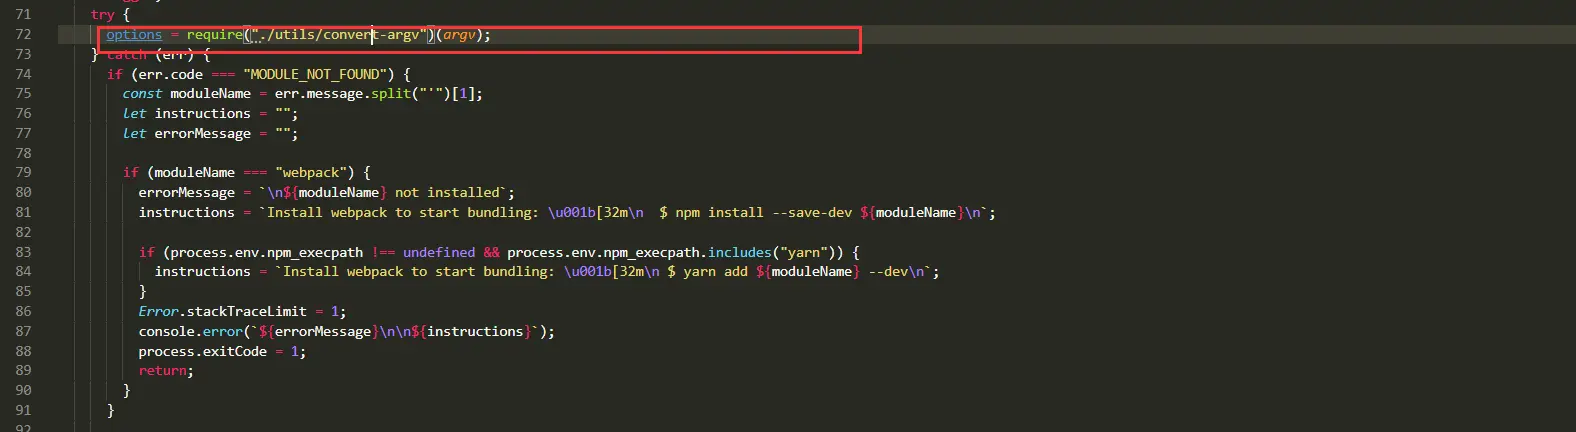The image size is (1576, 432).
Task: Click the 'try' keyword on line 71
Action: pyautogui.click(x=102, y=15)
